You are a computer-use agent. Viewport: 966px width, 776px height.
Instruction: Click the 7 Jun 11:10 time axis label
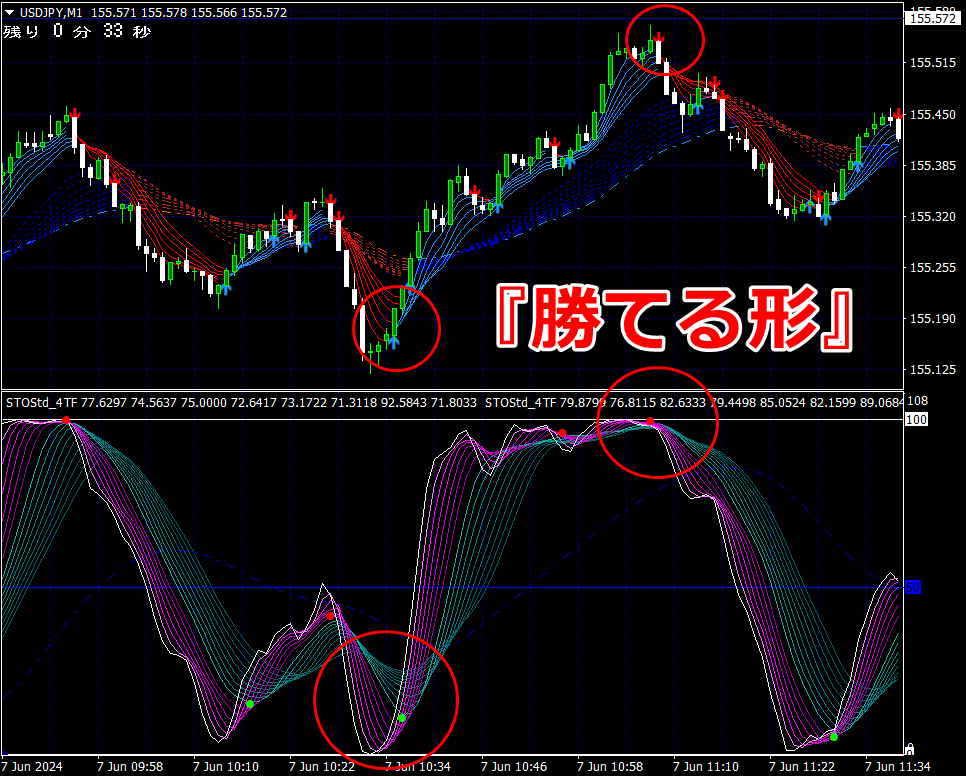coord(706,767)
